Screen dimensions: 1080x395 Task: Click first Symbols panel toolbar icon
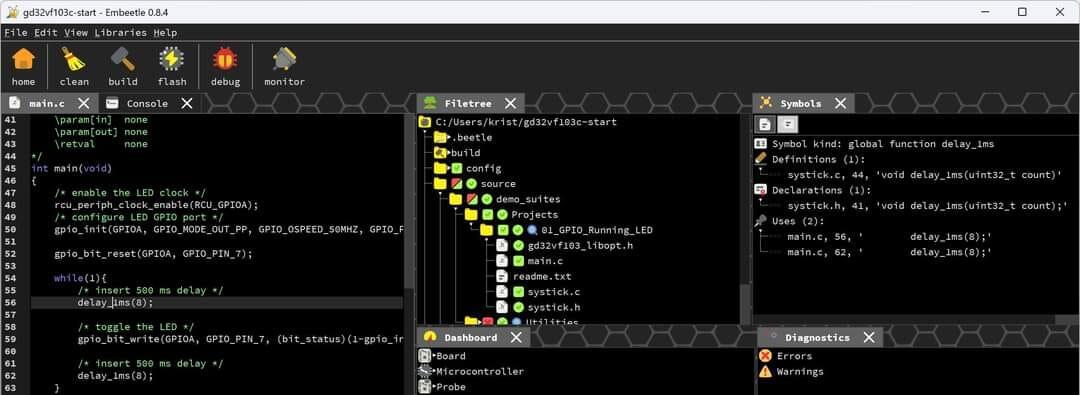[765, 124]
